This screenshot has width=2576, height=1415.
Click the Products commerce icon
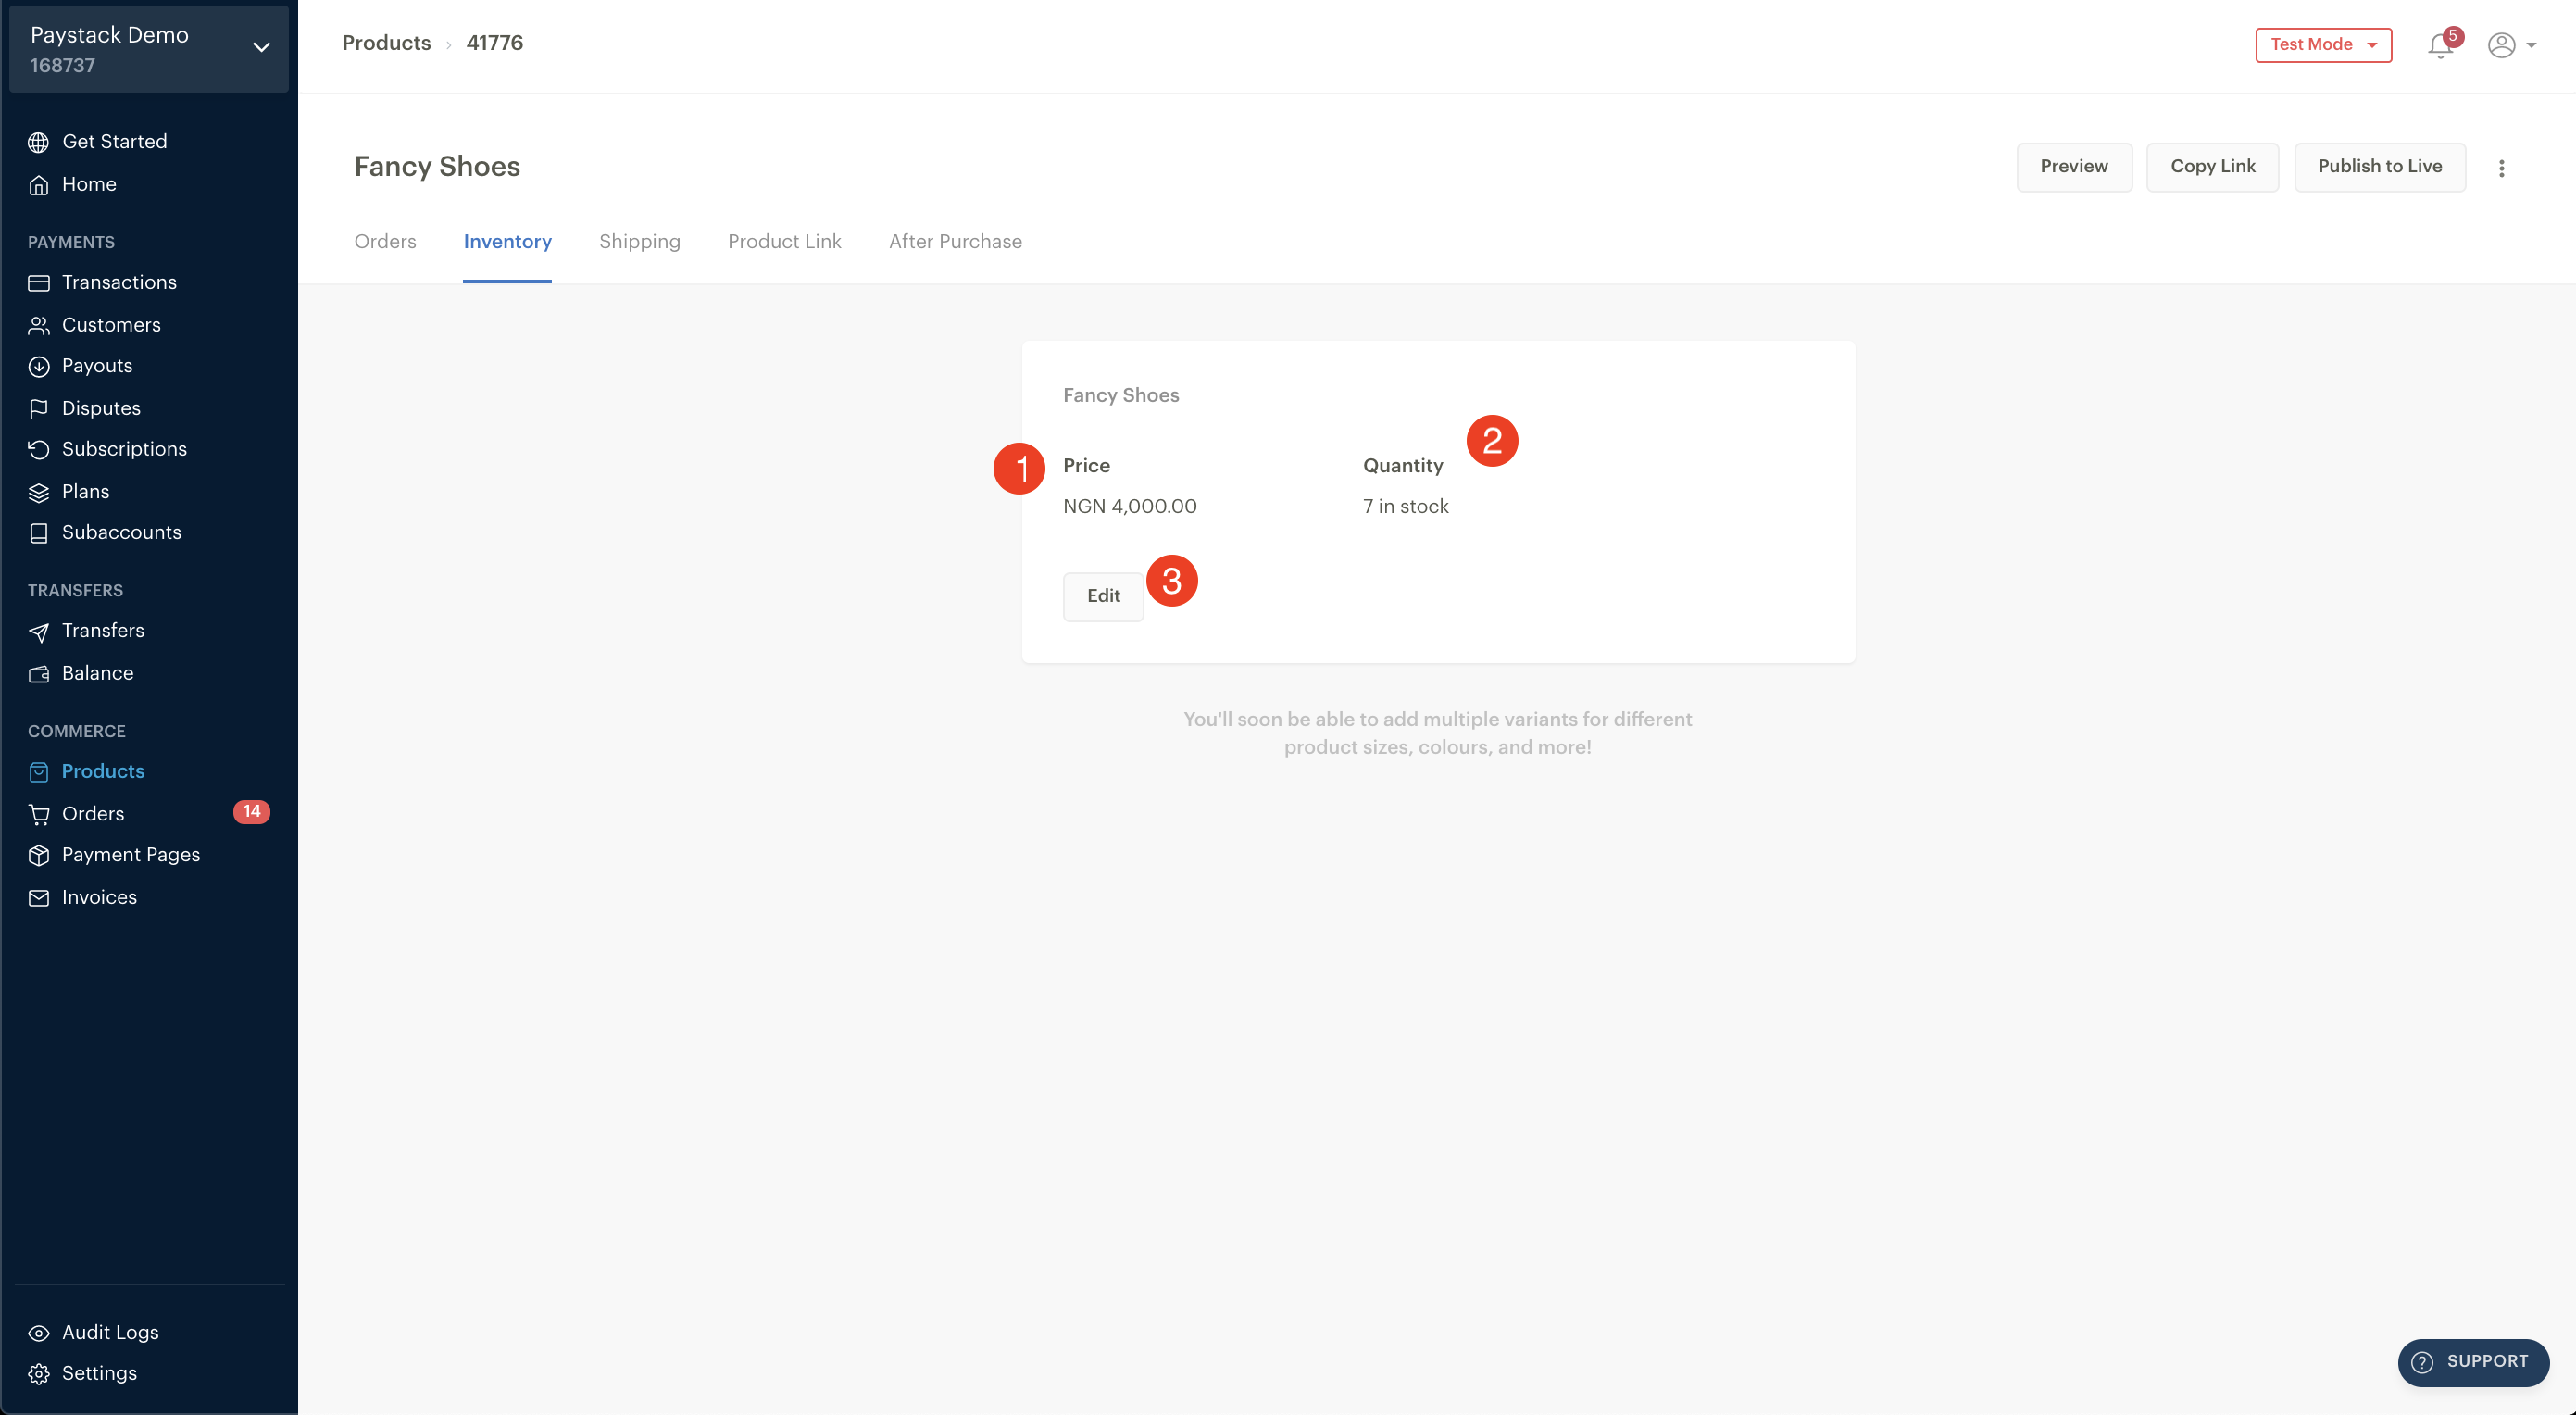[x=38, y=772]
